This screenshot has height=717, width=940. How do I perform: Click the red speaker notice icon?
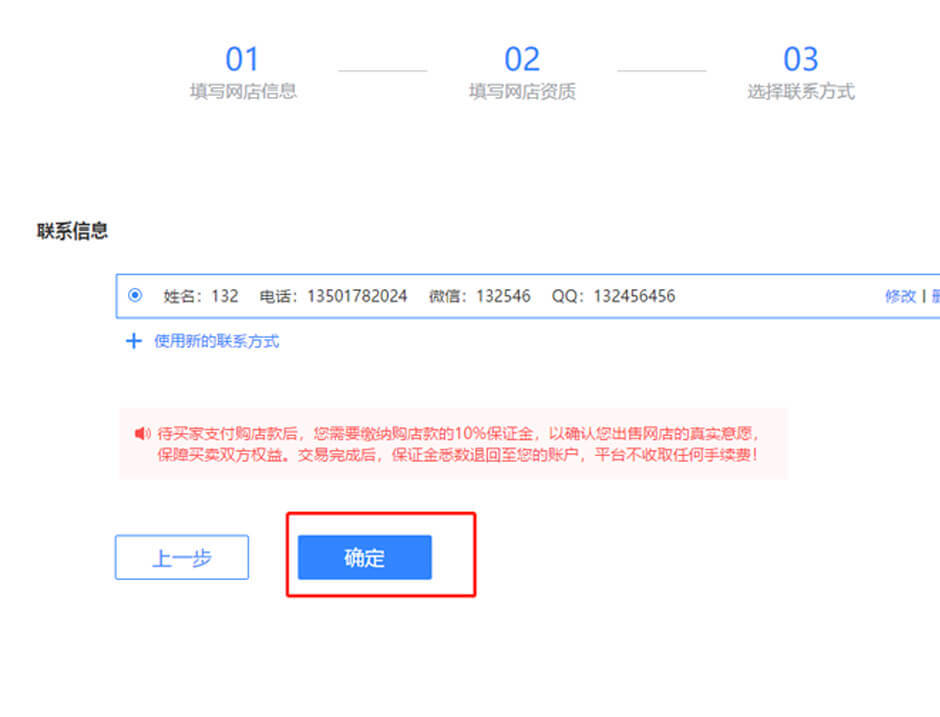142,433
